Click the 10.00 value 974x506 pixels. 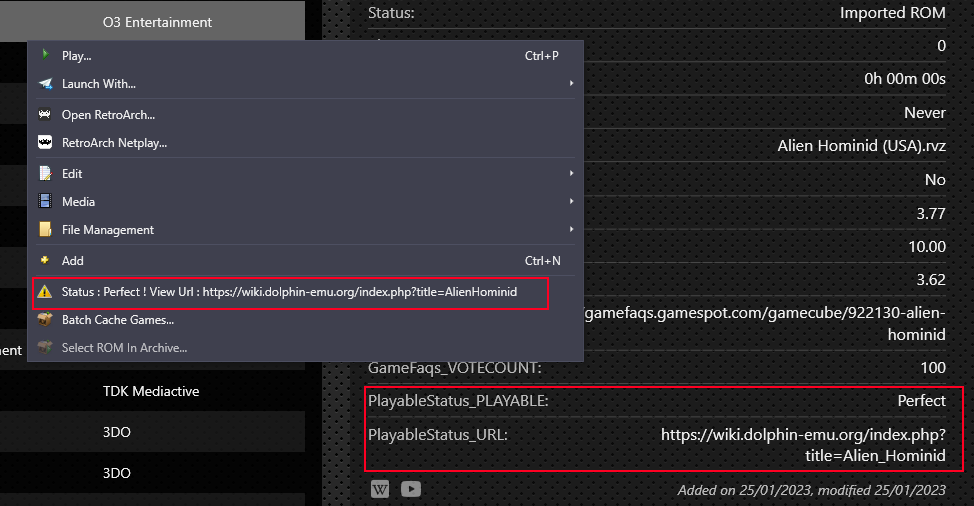click(927, 246)
